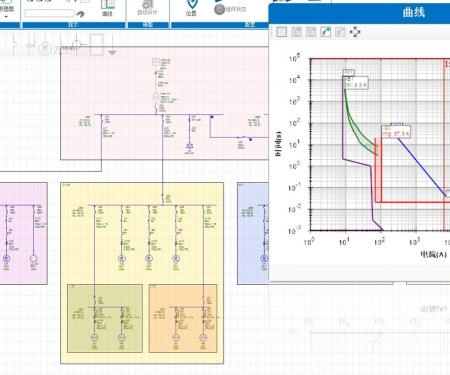The width and height of the screenshot is (450, 375).
Task: Click the blue diagonal curve in plot
Action: [x=422, y=166]
